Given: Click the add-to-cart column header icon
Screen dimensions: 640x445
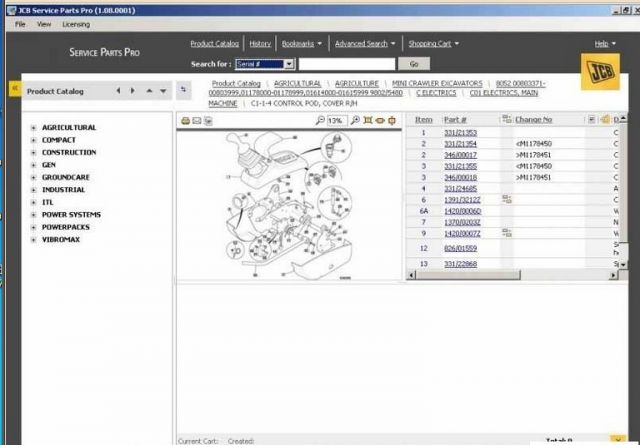Looking at the screenshot, I should [605, 119].
